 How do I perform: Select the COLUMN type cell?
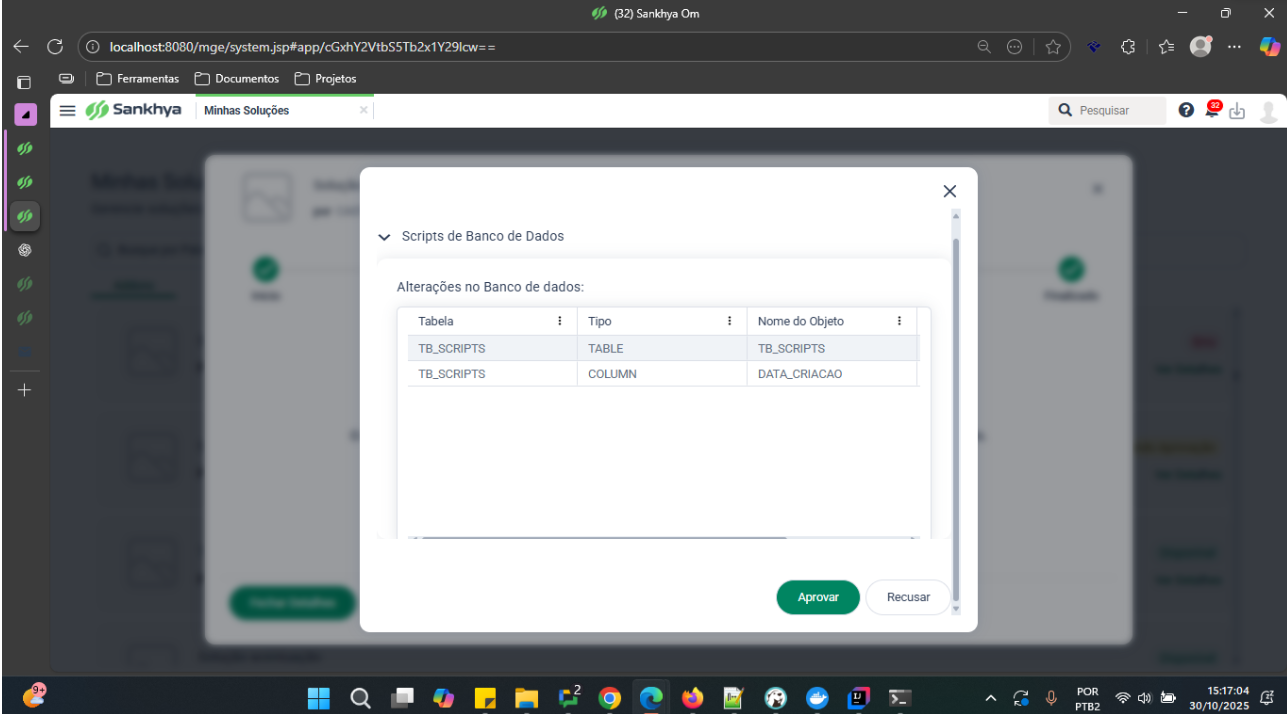(662, 374)
